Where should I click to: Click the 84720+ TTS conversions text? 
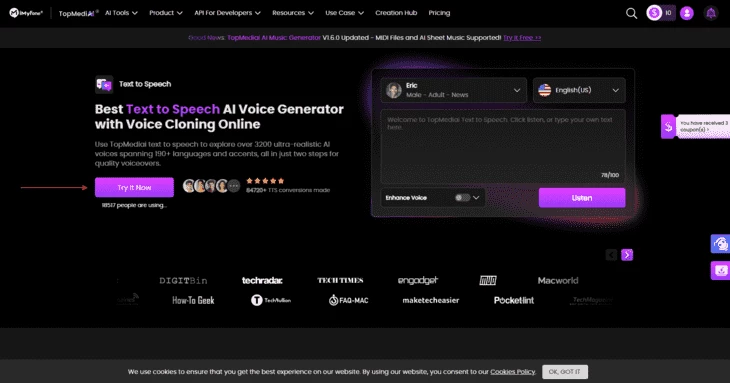[288, 190]
